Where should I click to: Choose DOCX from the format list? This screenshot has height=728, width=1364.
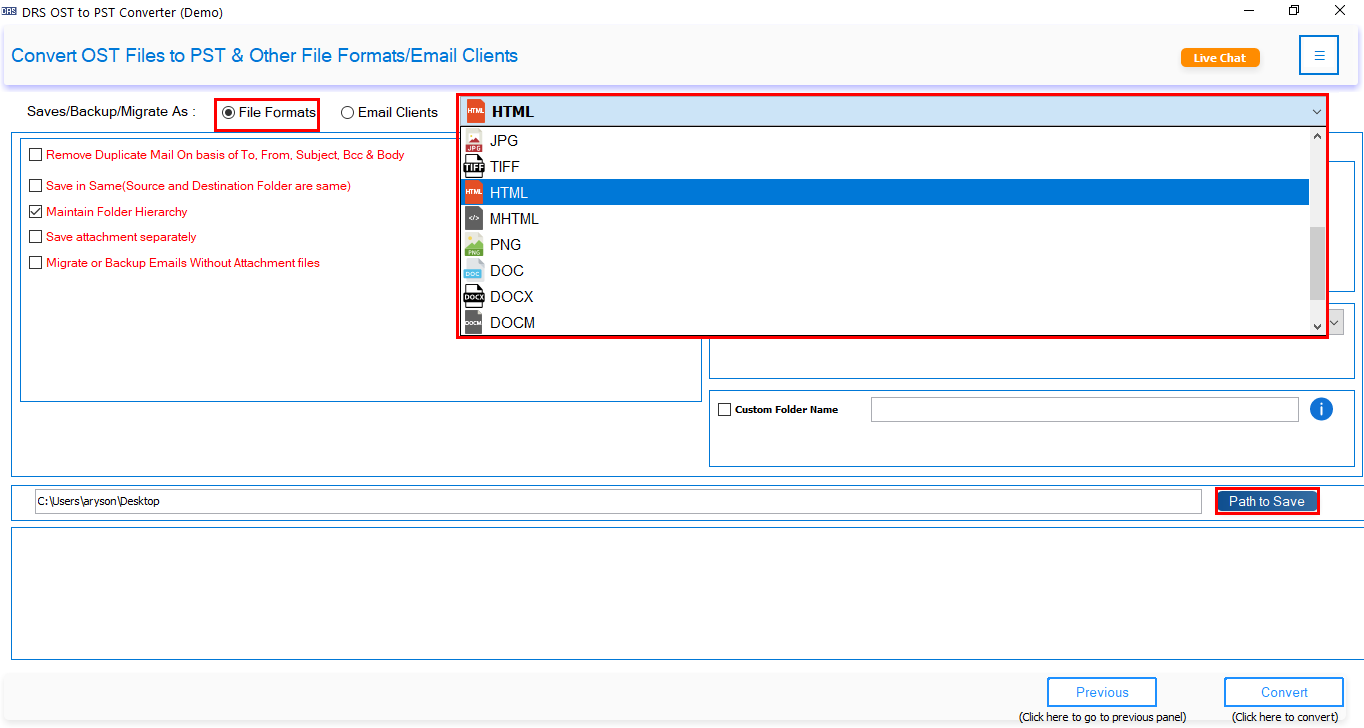[x=885, y=297]
